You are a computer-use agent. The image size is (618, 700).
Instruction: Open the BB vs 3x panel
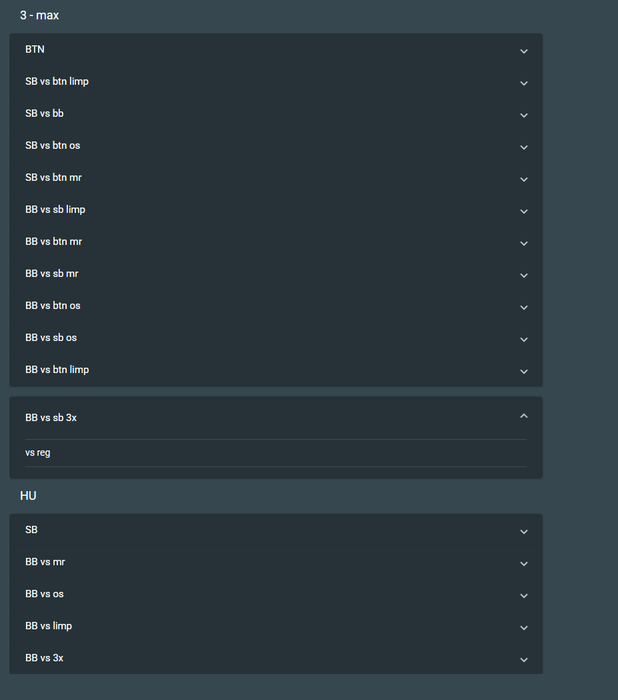click(x=524, y=659)
